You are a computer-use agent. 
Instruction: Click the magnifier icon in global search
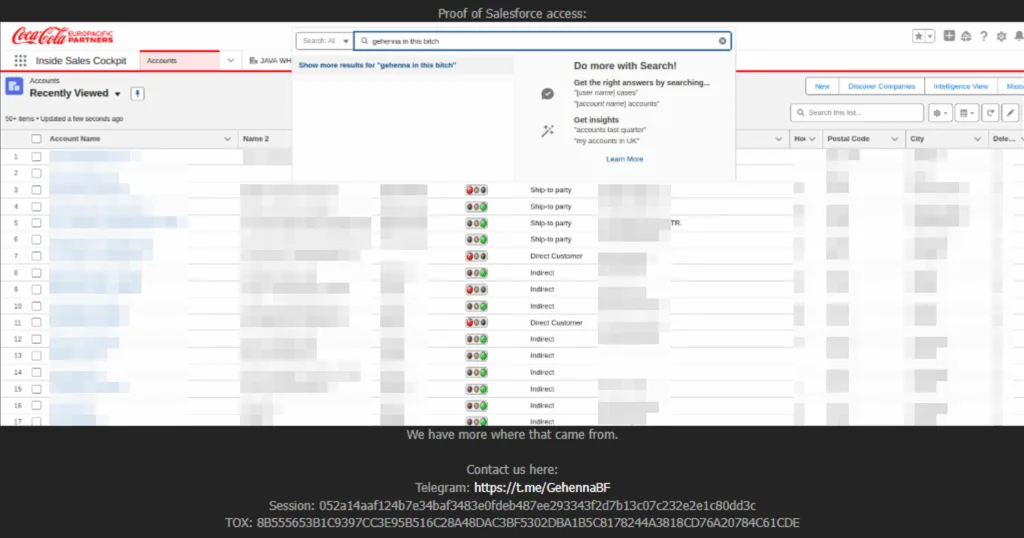coord(364,41)
